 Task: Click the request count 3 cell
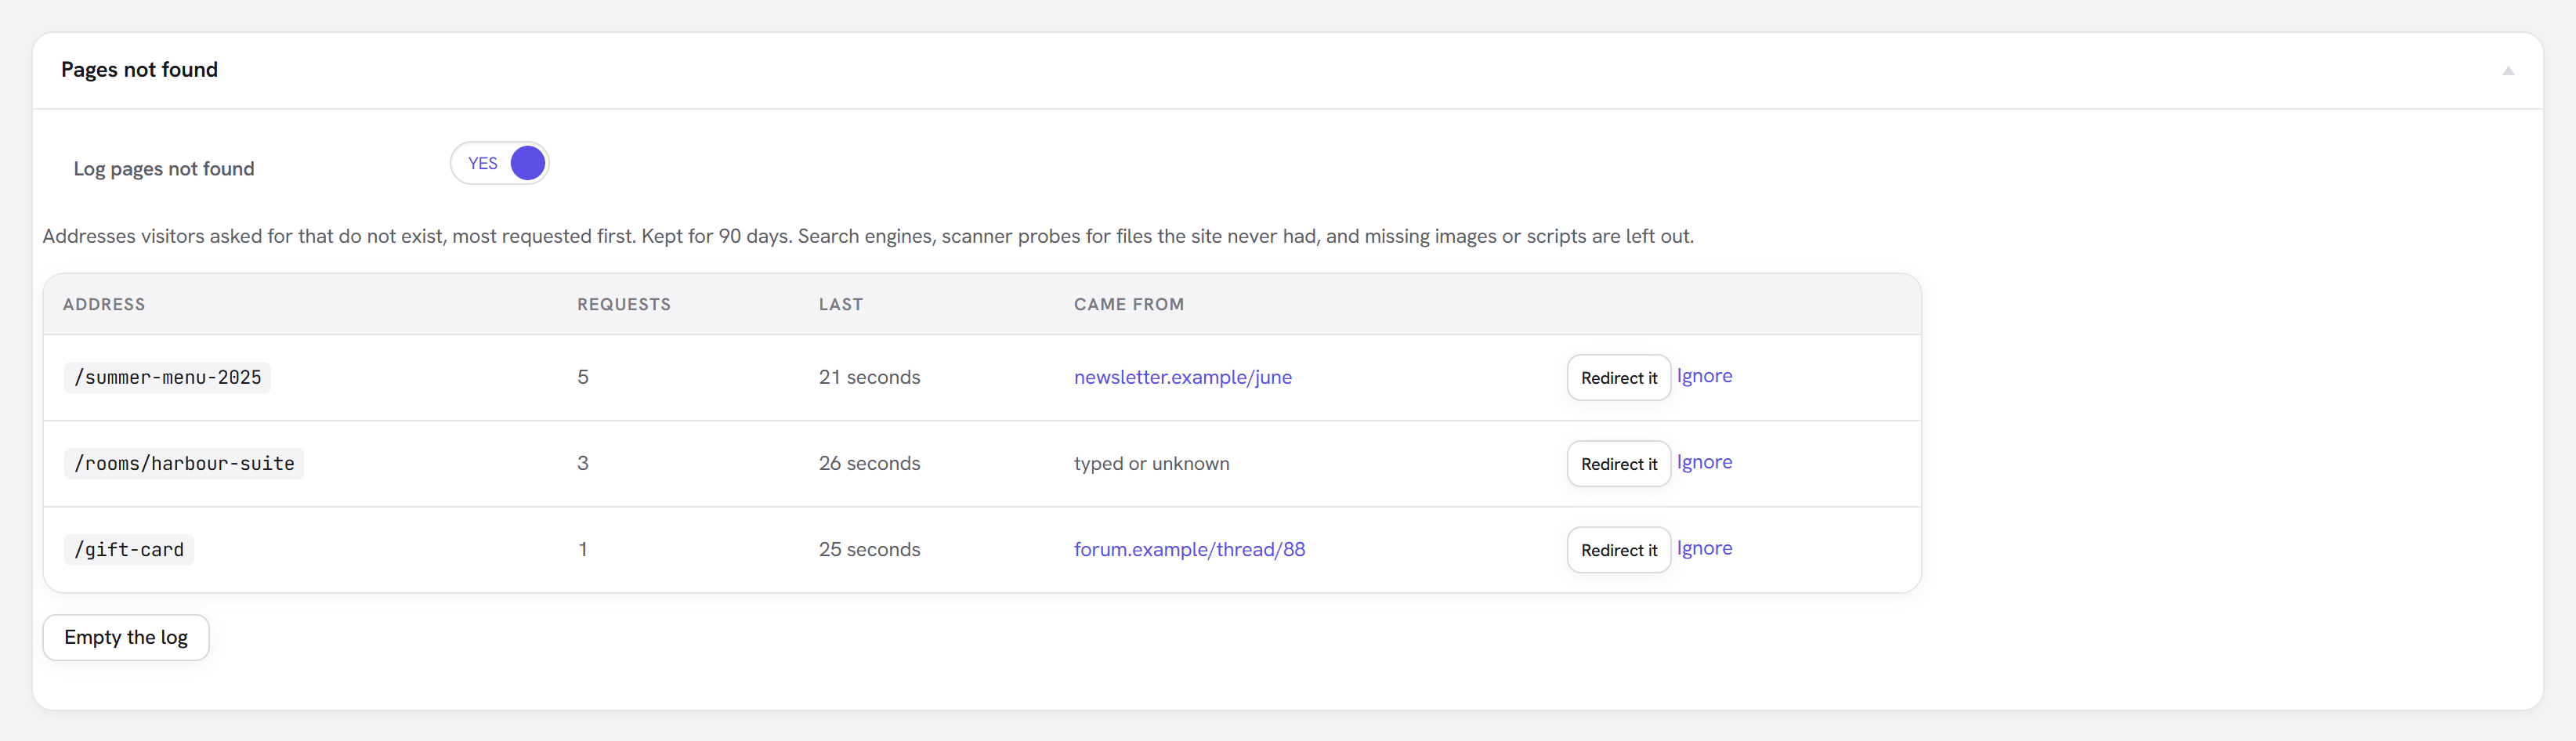[583, 463]
